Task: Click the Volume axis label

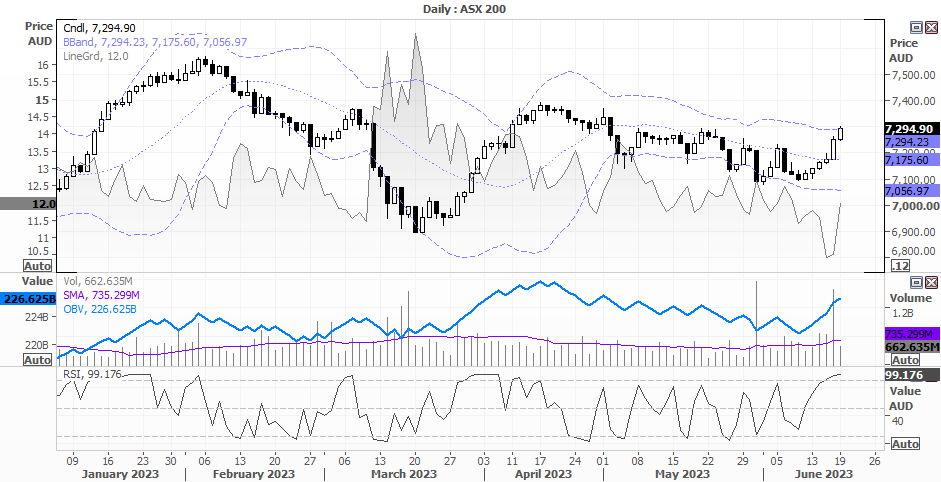Action: (x=910, y=298)
